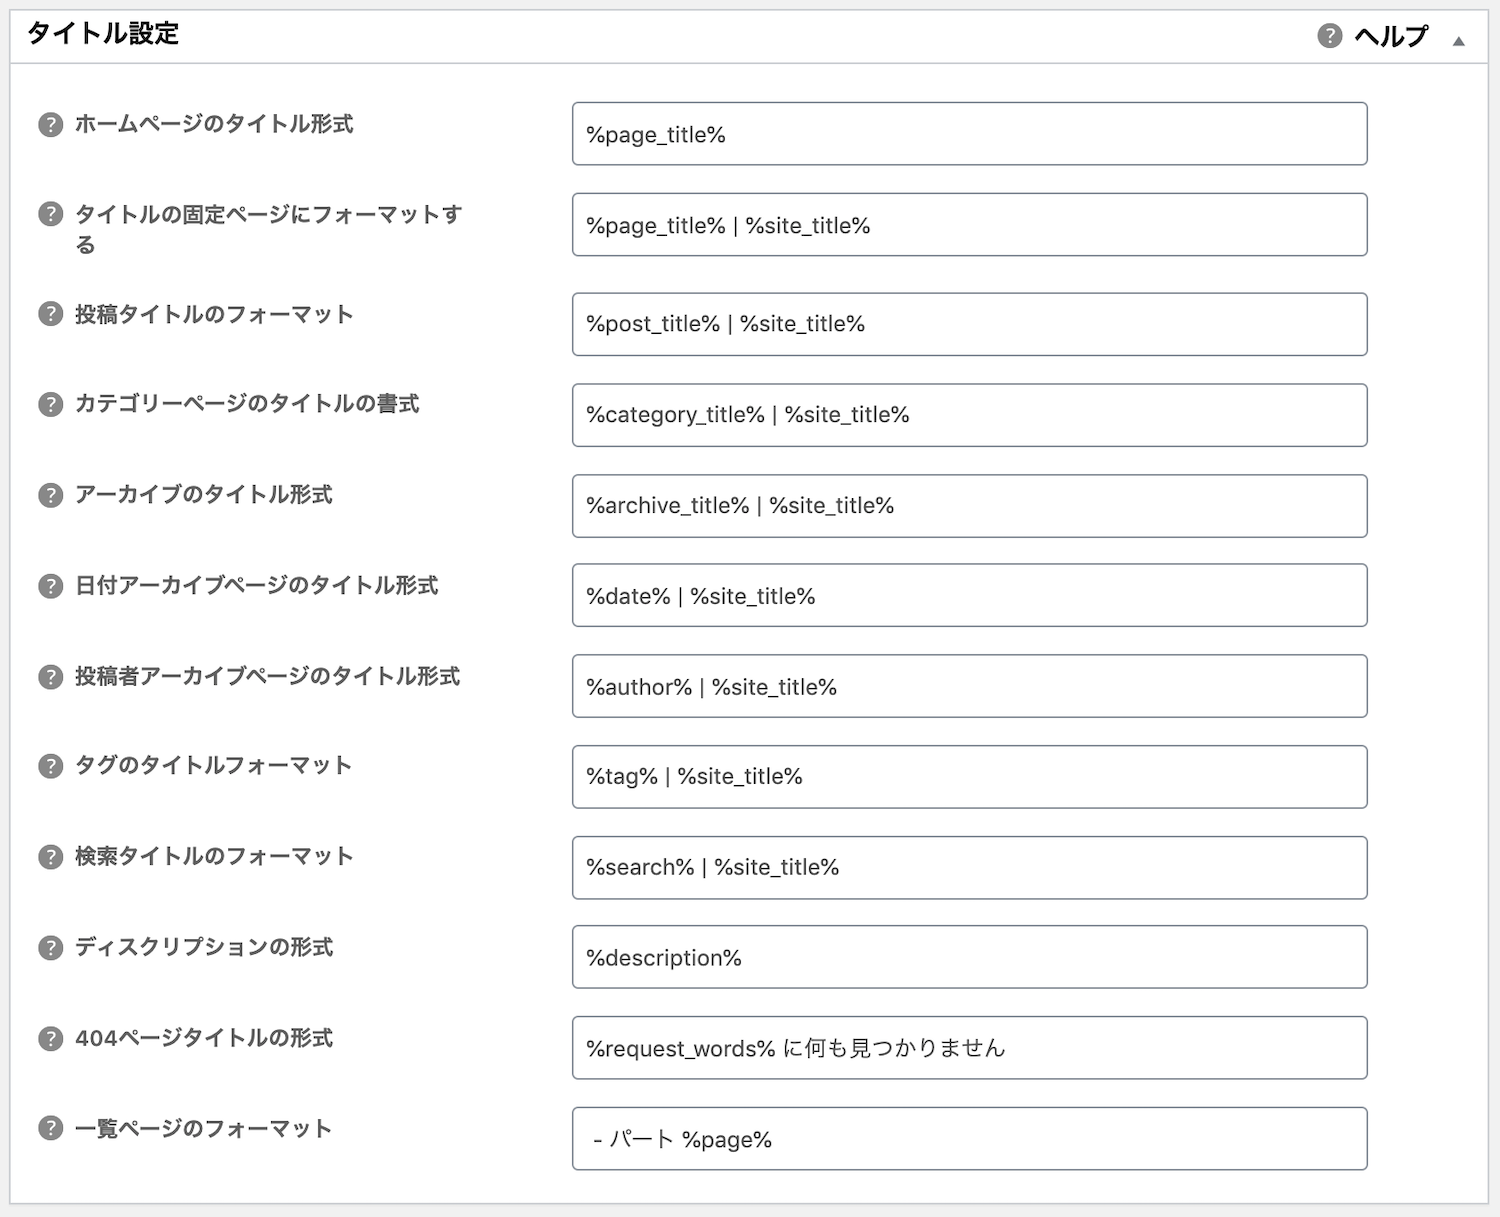Click the ディスクリプションの形式 label

(204, 948)
